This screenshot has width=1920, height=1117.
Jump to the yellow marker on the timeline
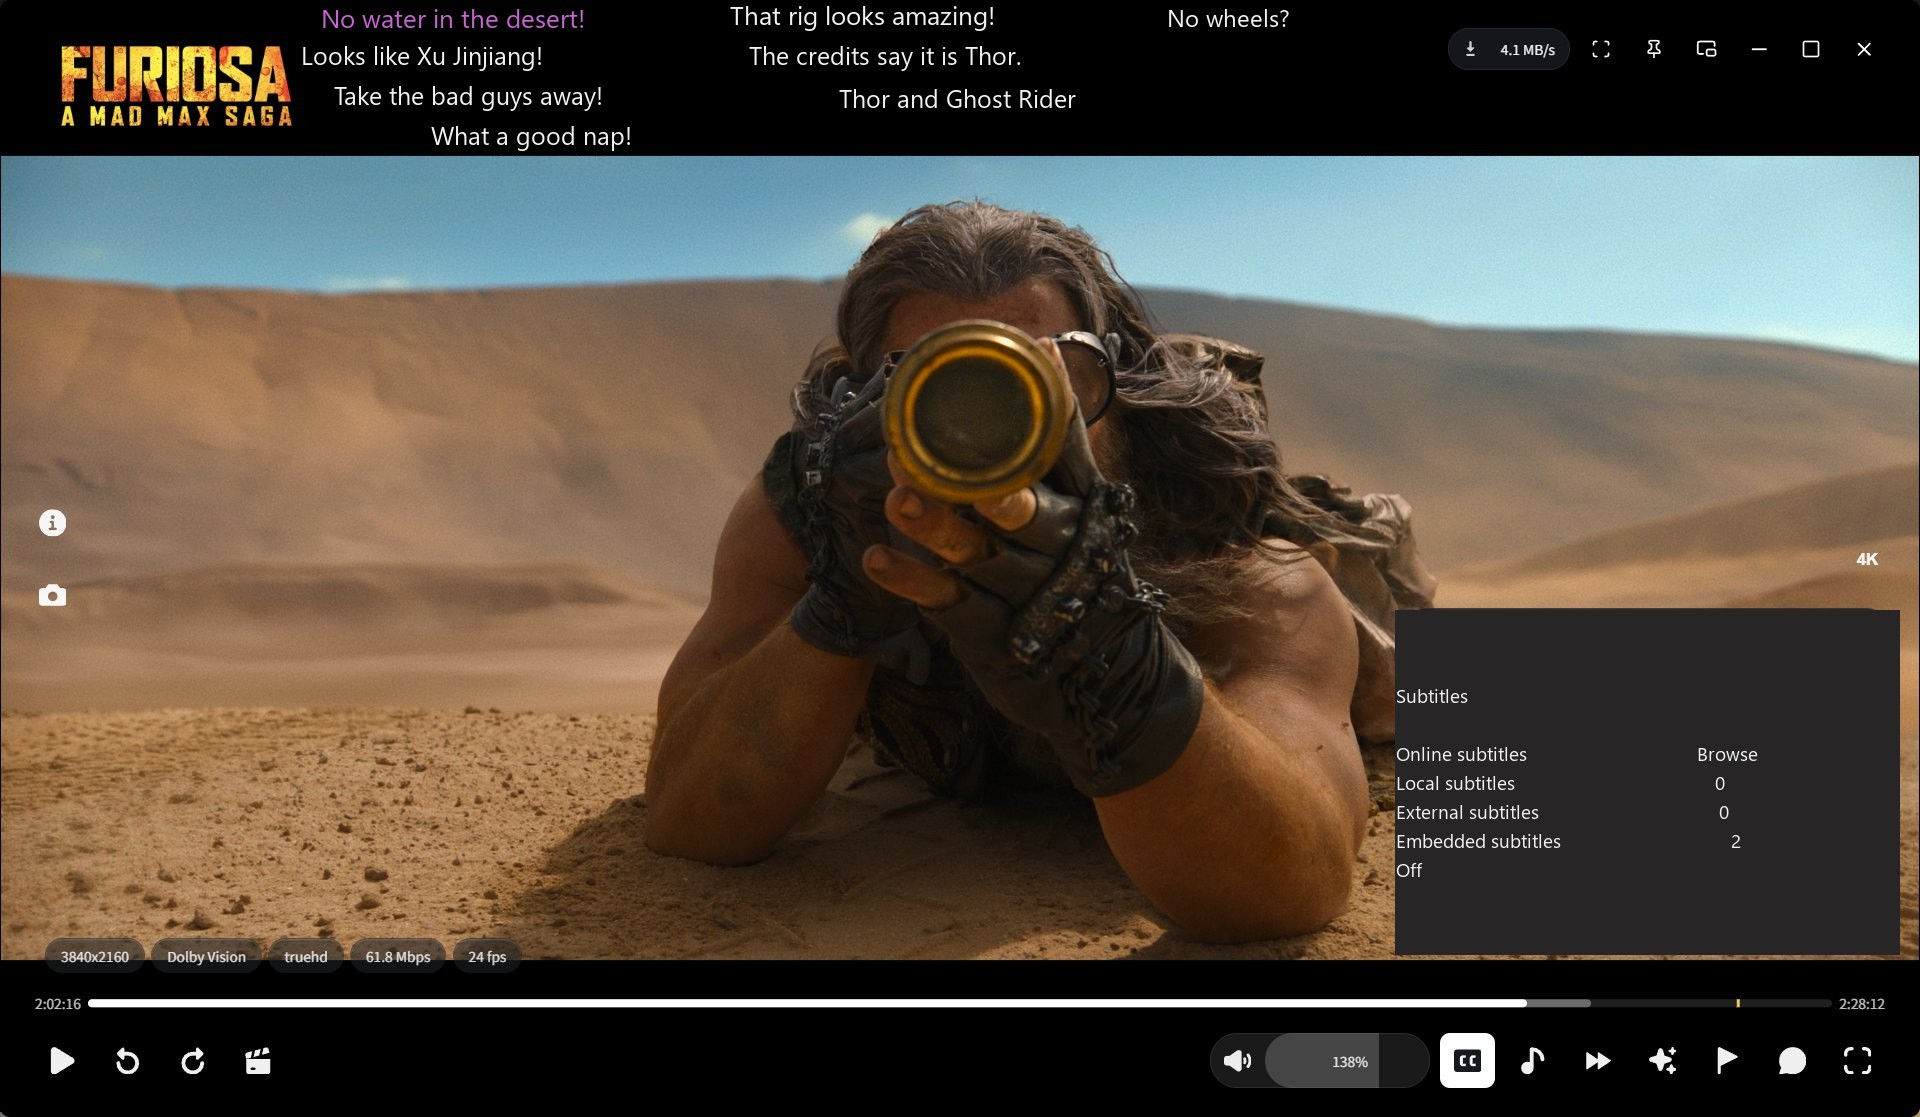click(1738, 1003)
